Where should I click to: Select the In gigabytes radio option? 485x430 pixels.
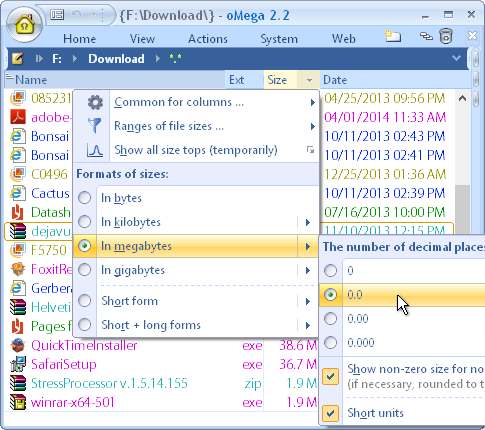pos(85,270)
